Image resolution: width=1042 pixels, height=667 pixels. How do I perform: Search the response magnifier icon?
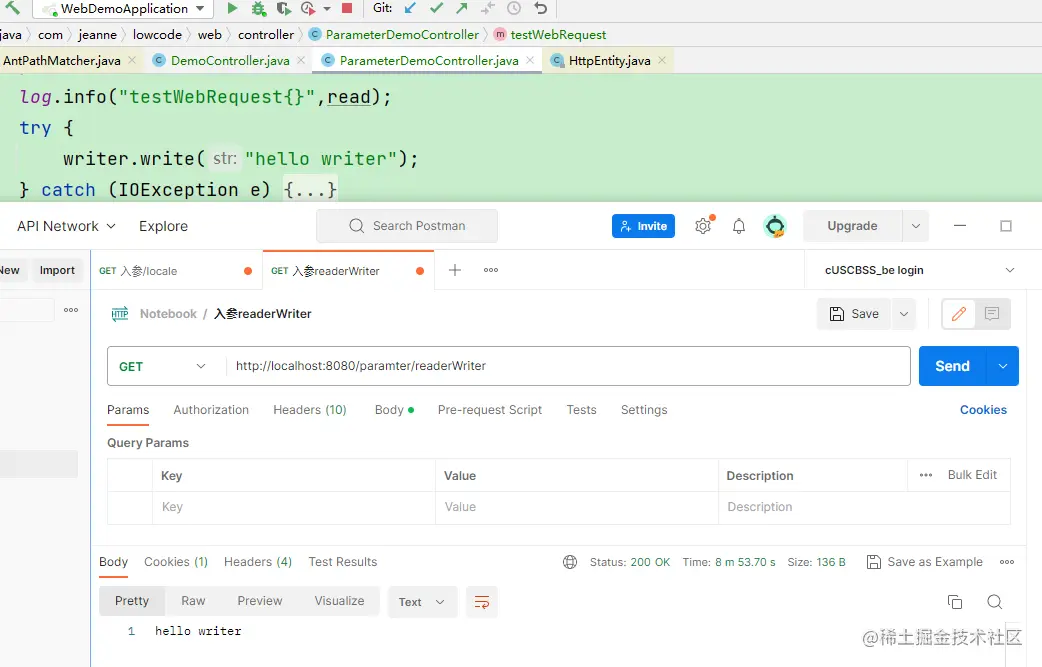(x=995, y=602)
